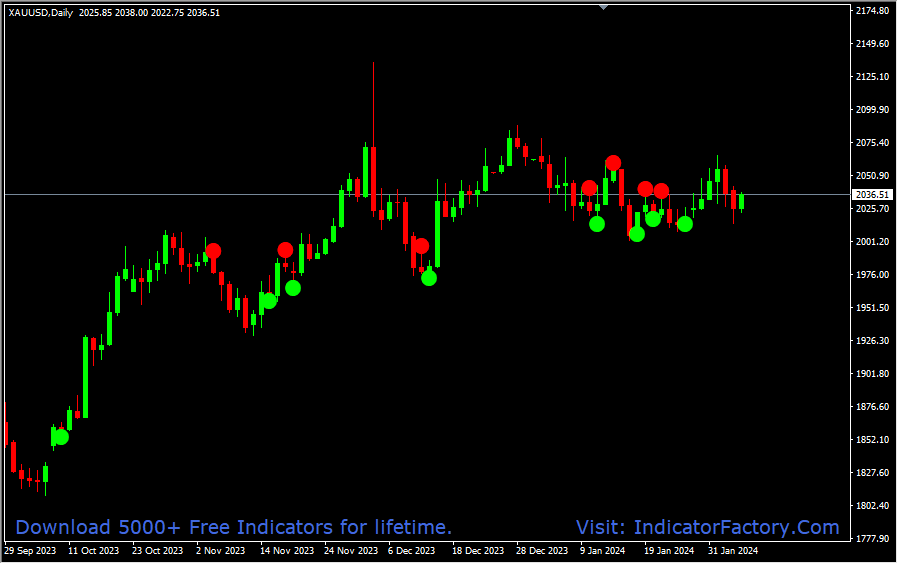Click the 2001.20 price axis label
Screen dimensions: 898x564
tap(872, 242)
